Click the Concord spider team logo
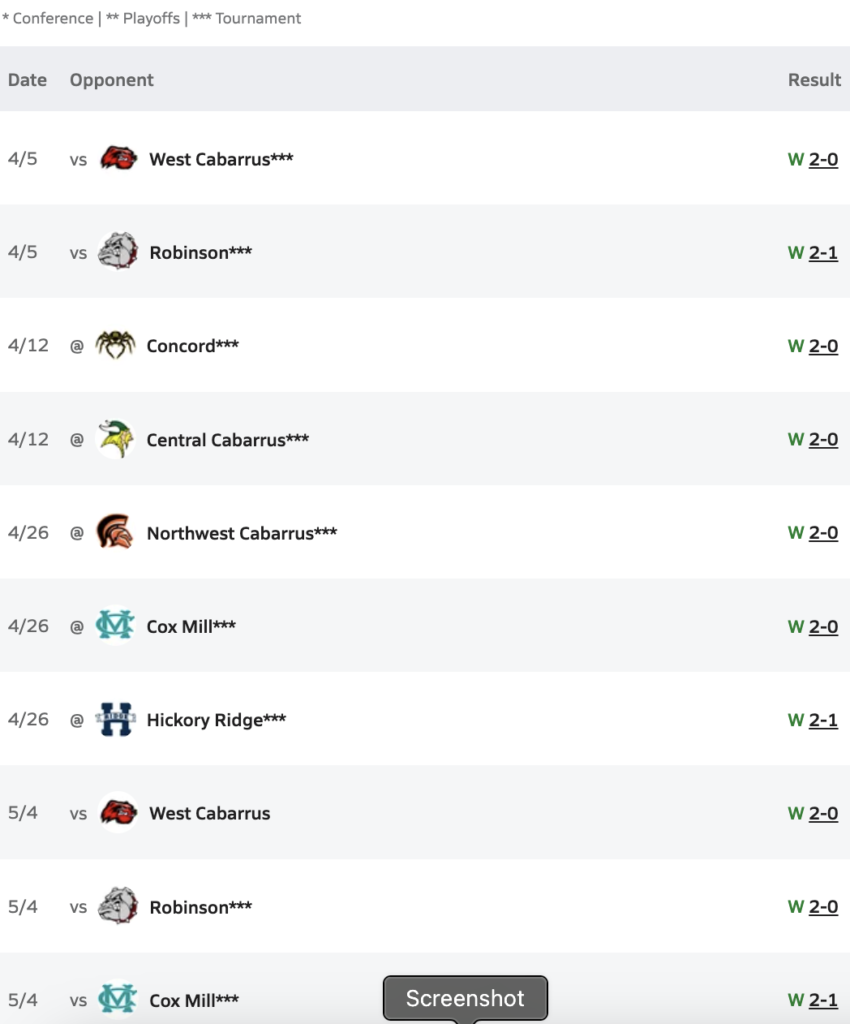850x1024 pixels. coord(116,345)
